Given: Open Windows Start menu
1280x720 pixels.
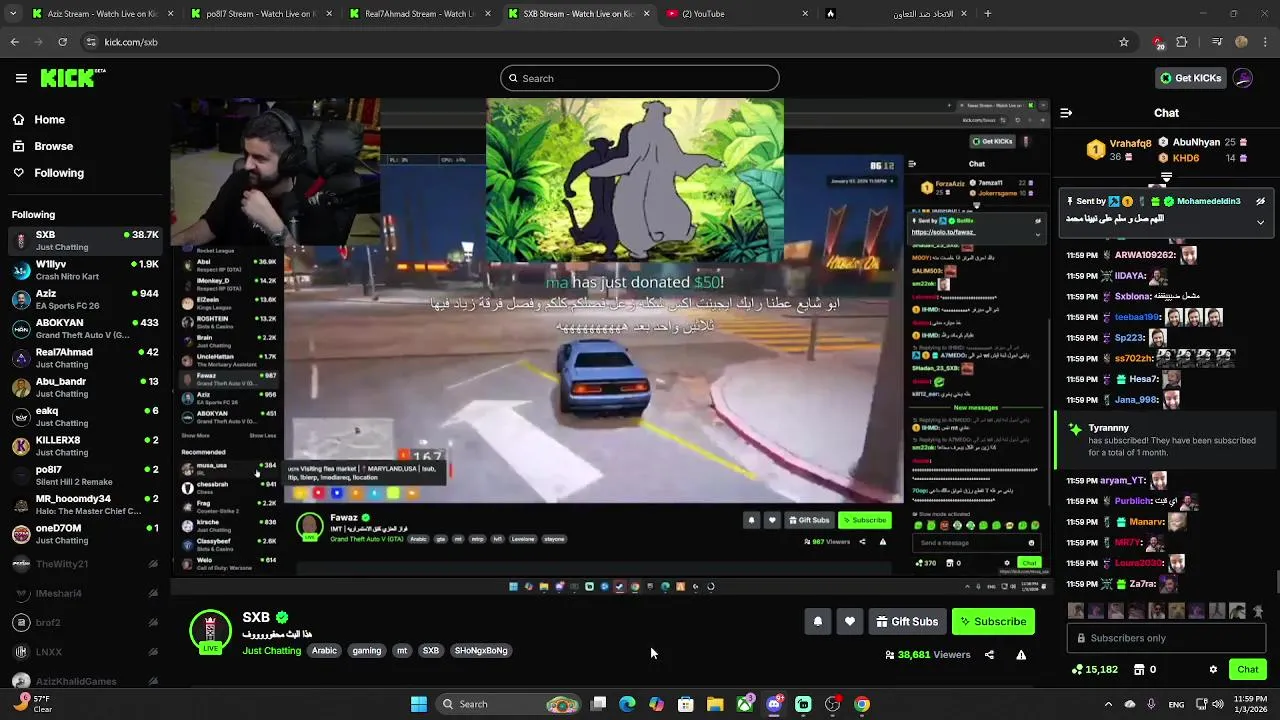Looking at the screenshot, I should (x=419, y=704).
